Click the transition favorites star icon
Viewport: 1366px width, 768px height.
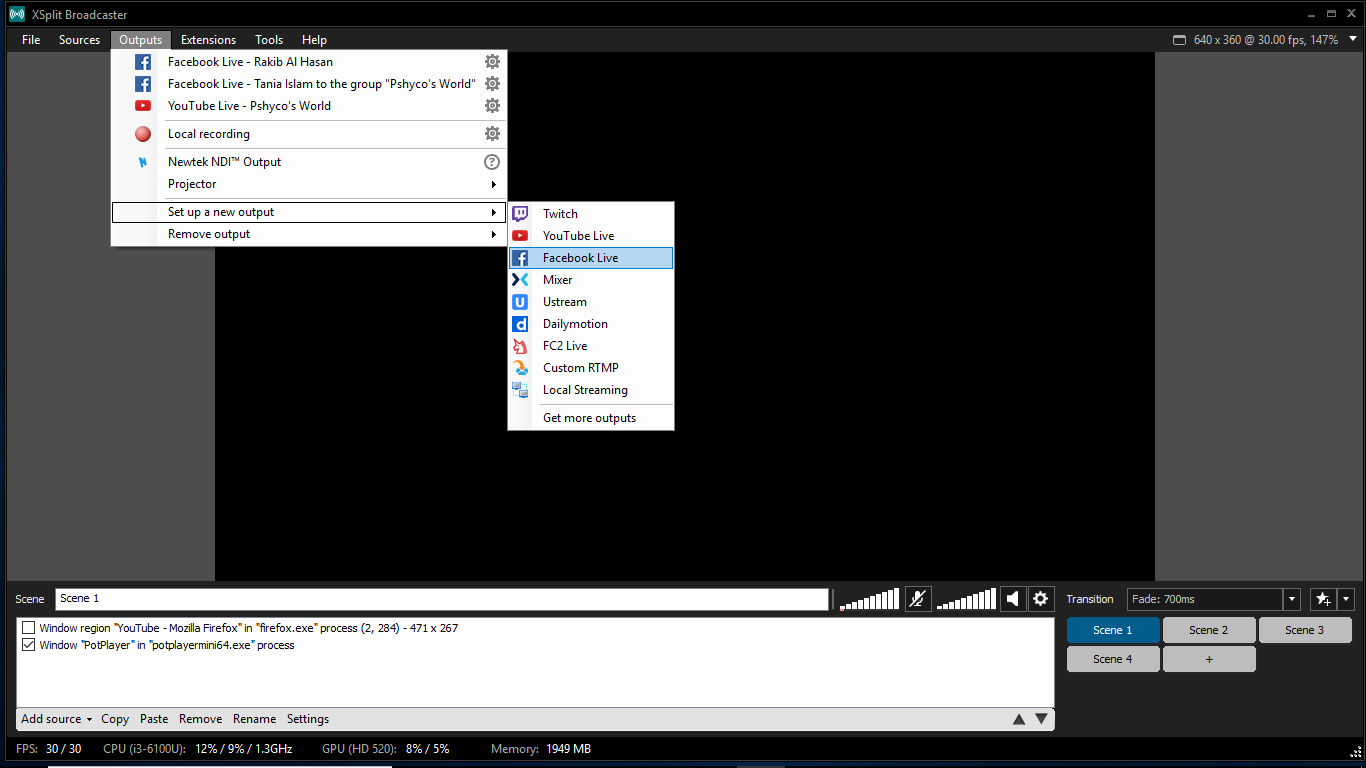point(1323,599)
